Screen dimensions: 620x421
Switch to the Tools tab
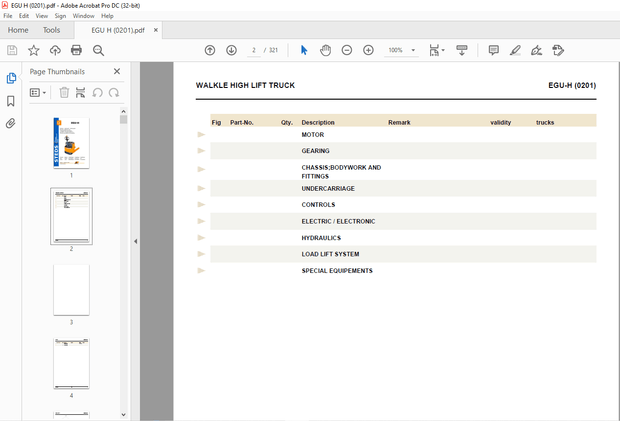51,30
